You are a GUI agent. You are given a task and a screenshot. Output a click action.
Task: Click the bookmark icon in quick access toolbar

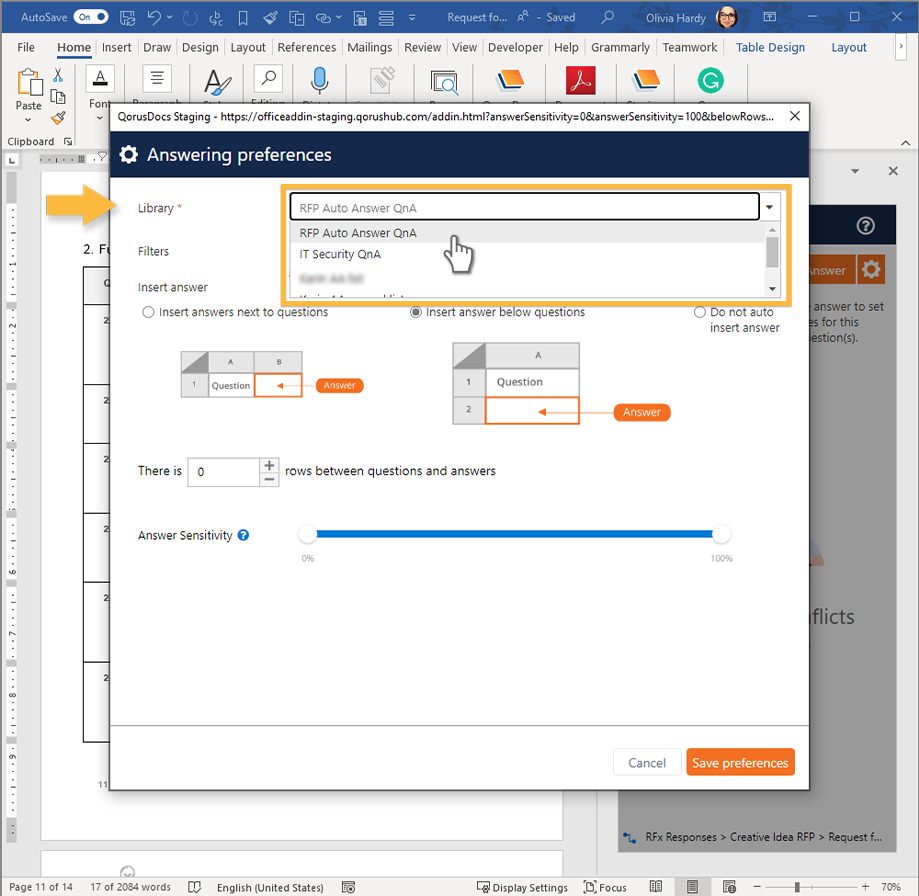click(243, 18)
